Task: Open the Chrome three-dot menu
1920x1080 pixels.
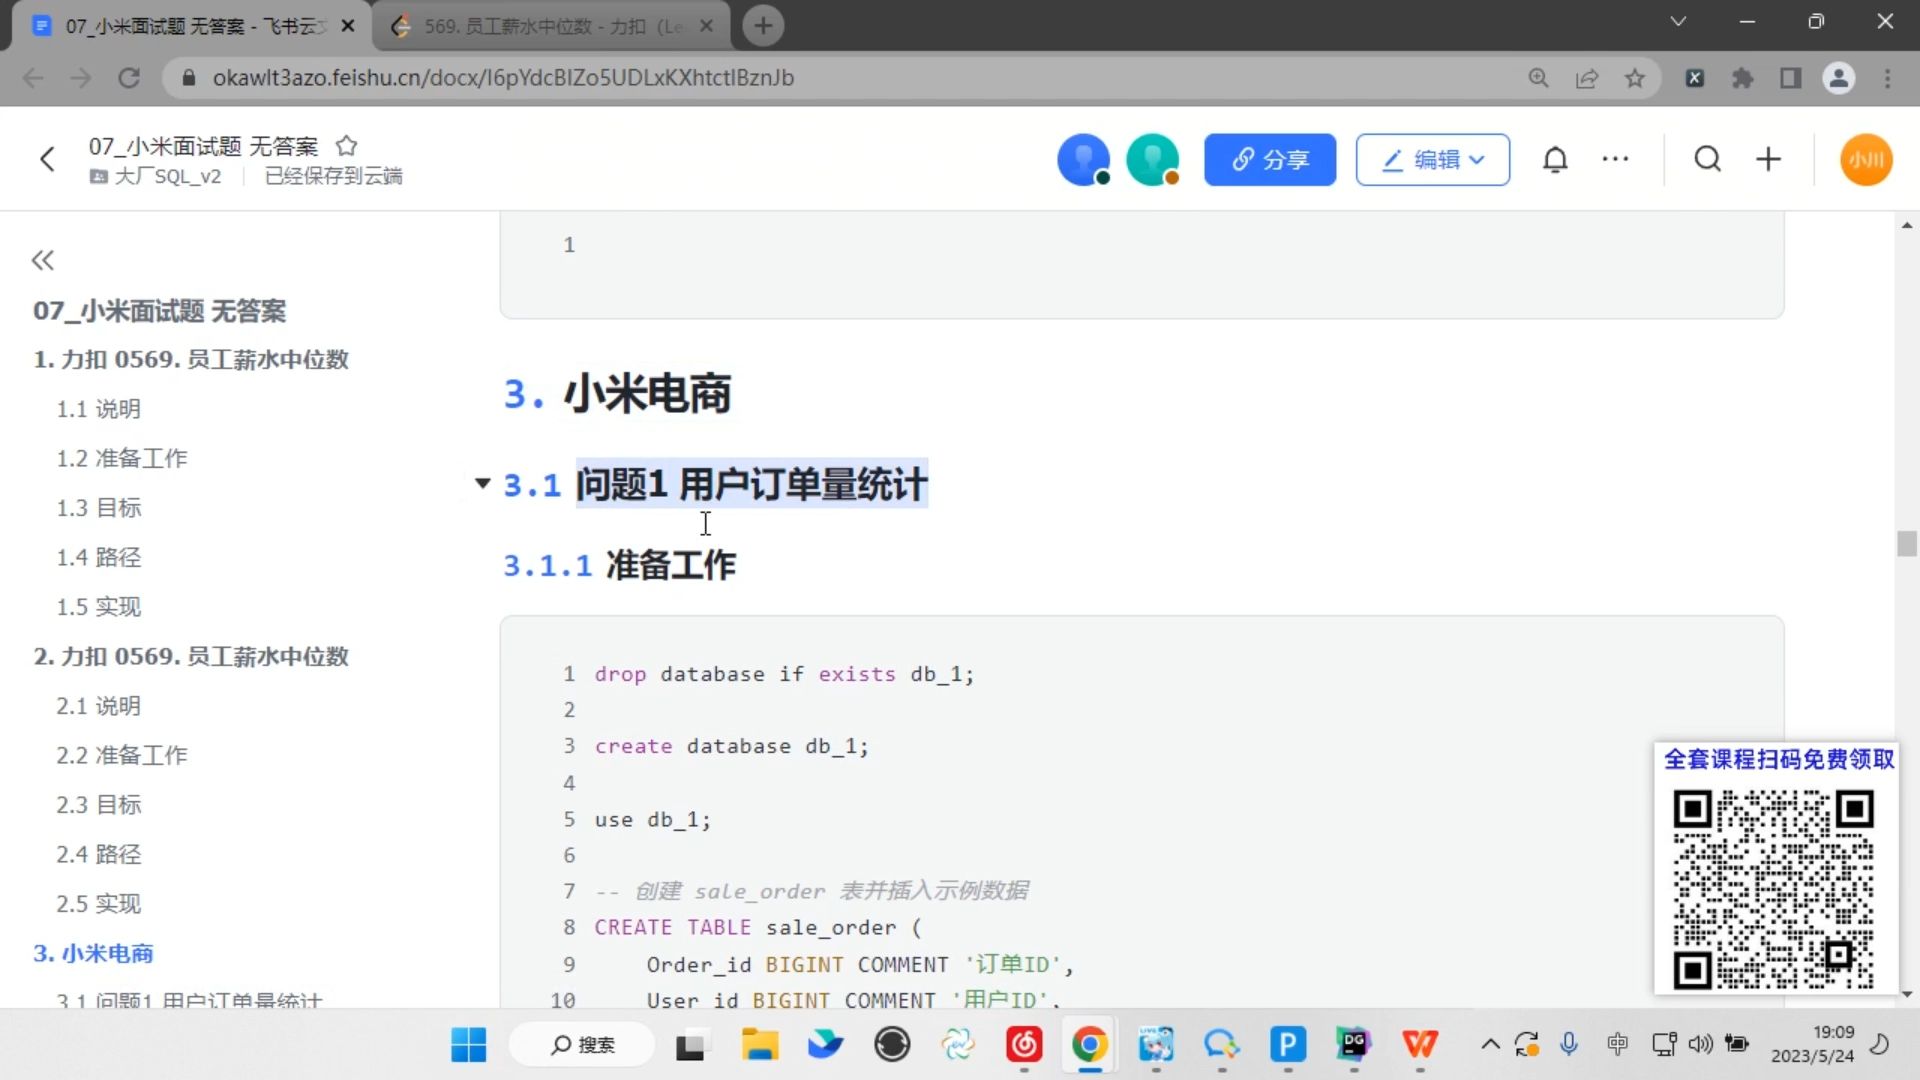Action: coord(1887,78)
